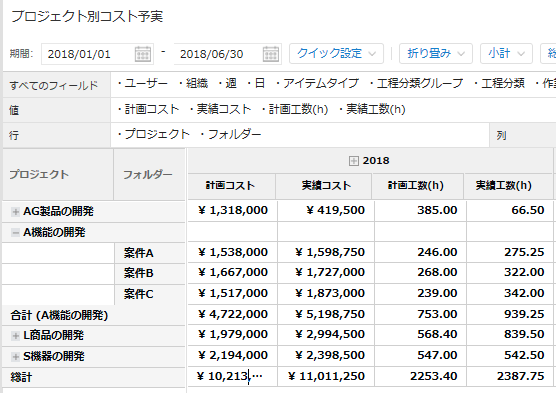556x393 pixels.
Task: Click 合計 (A機能の開発) subtotal row
Action: click(x=94, y=315)
